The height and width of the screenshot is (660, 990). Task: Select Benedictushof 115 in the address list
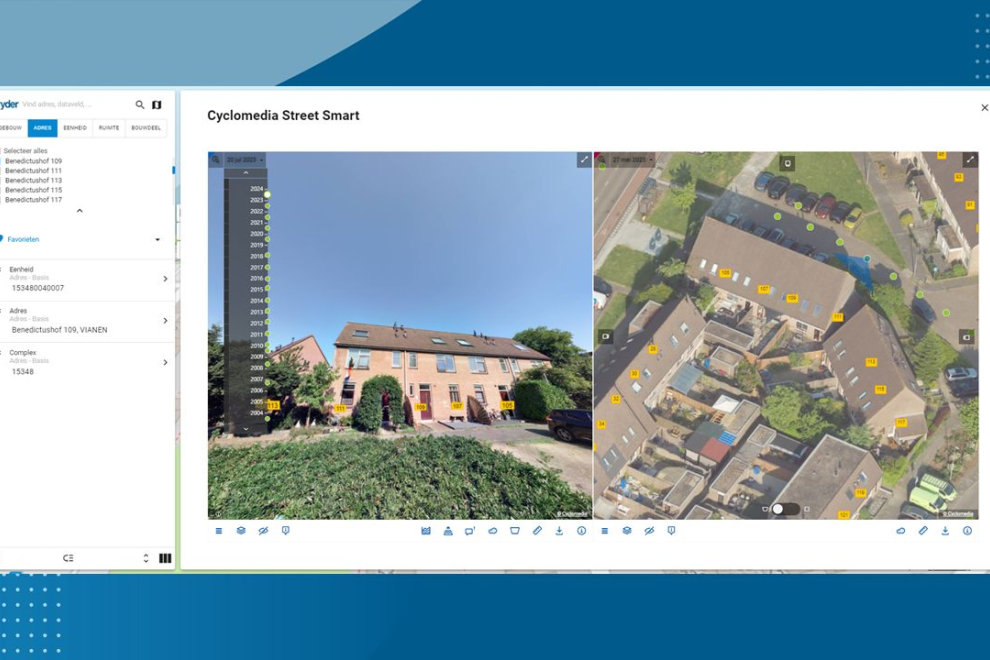pos(33,190)
